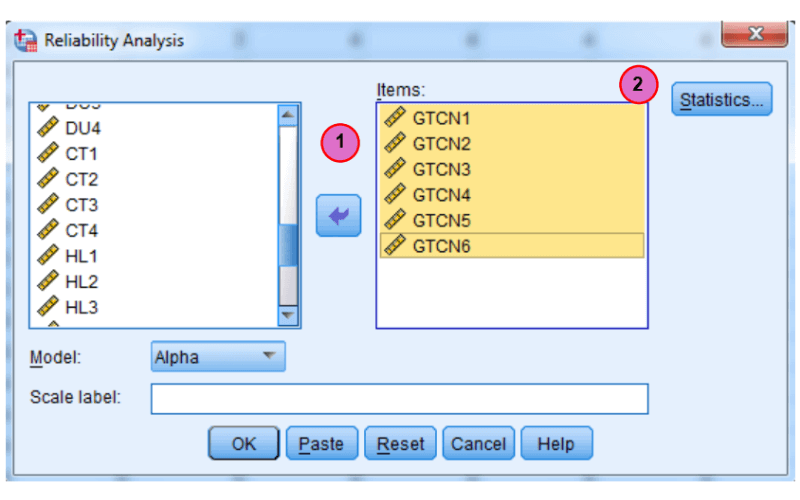Select the HL2 variable ruler icon
800x500 pixels.
47,281
